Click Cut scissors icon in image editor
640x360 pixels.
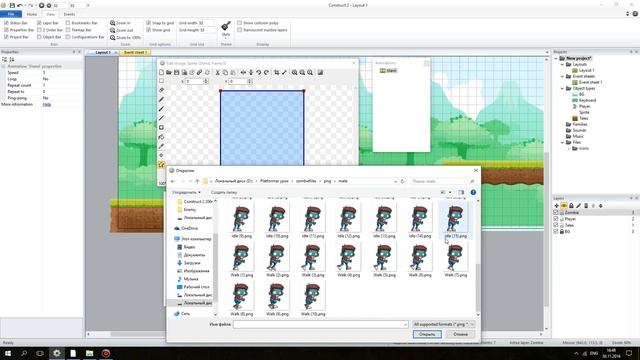point(218,72)
